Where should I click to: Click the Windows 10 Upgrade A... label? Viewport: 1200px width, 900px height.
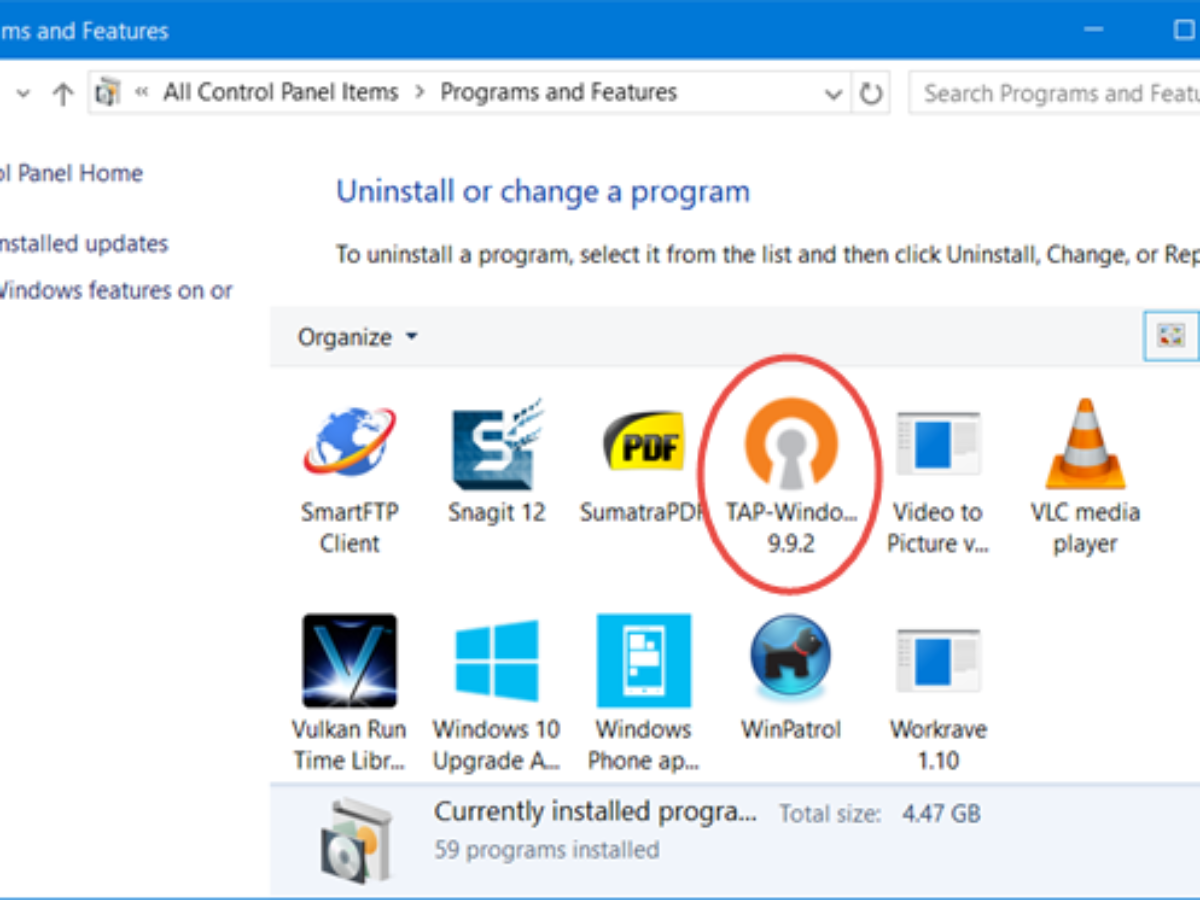click(x=496, y=745)
